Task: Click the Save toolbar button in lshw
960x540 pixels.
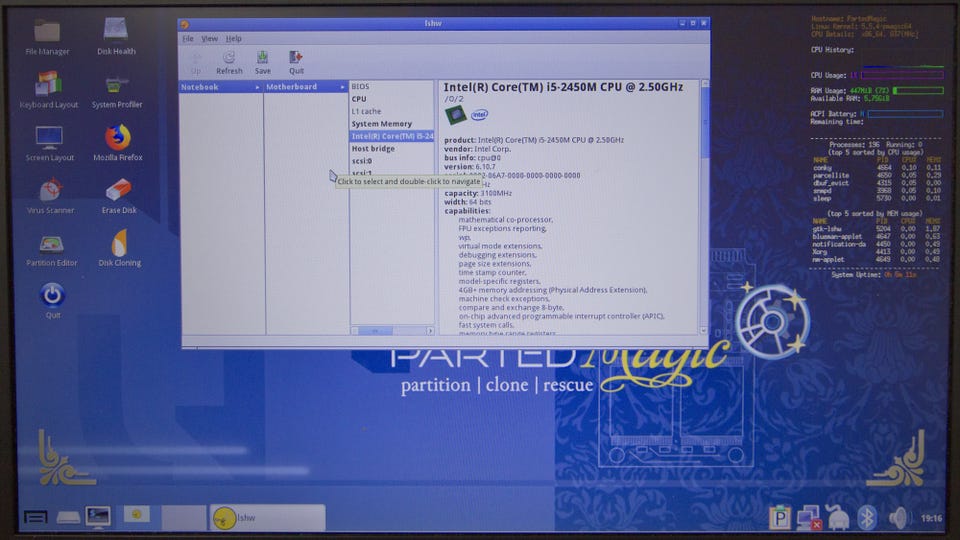Action: pyautogui.click(x=263, y=62)
